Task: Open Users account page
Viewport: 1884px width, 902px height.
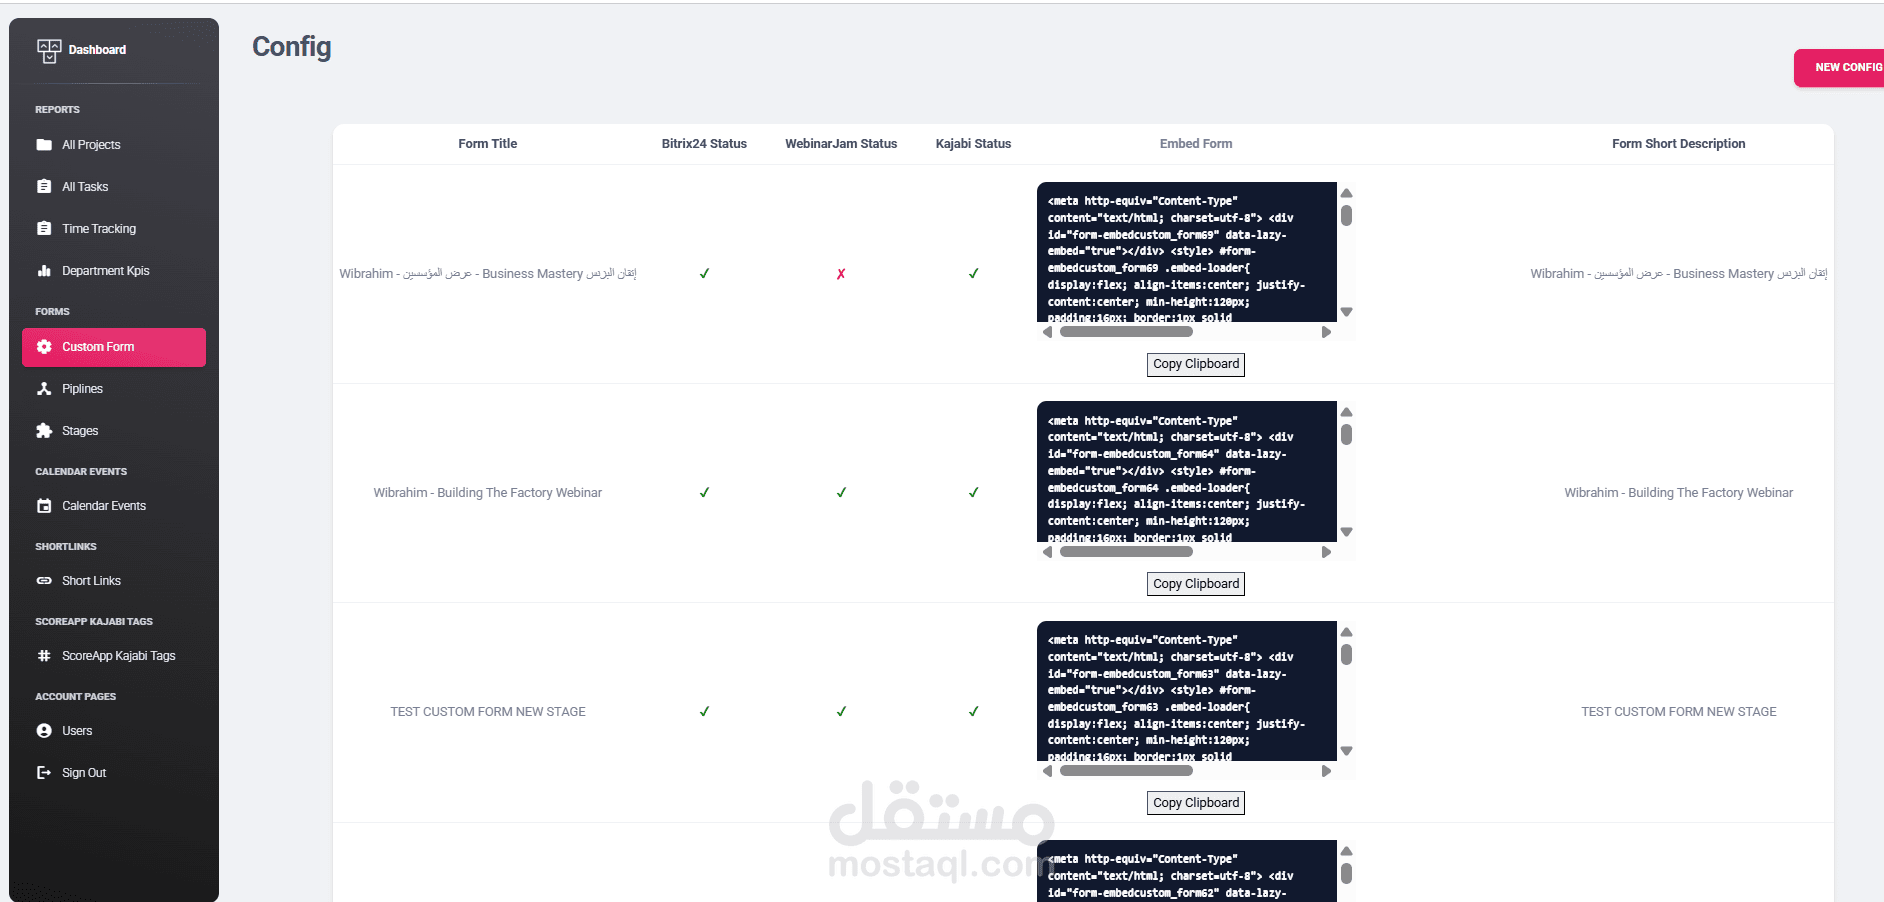Action: click(114, 731)
